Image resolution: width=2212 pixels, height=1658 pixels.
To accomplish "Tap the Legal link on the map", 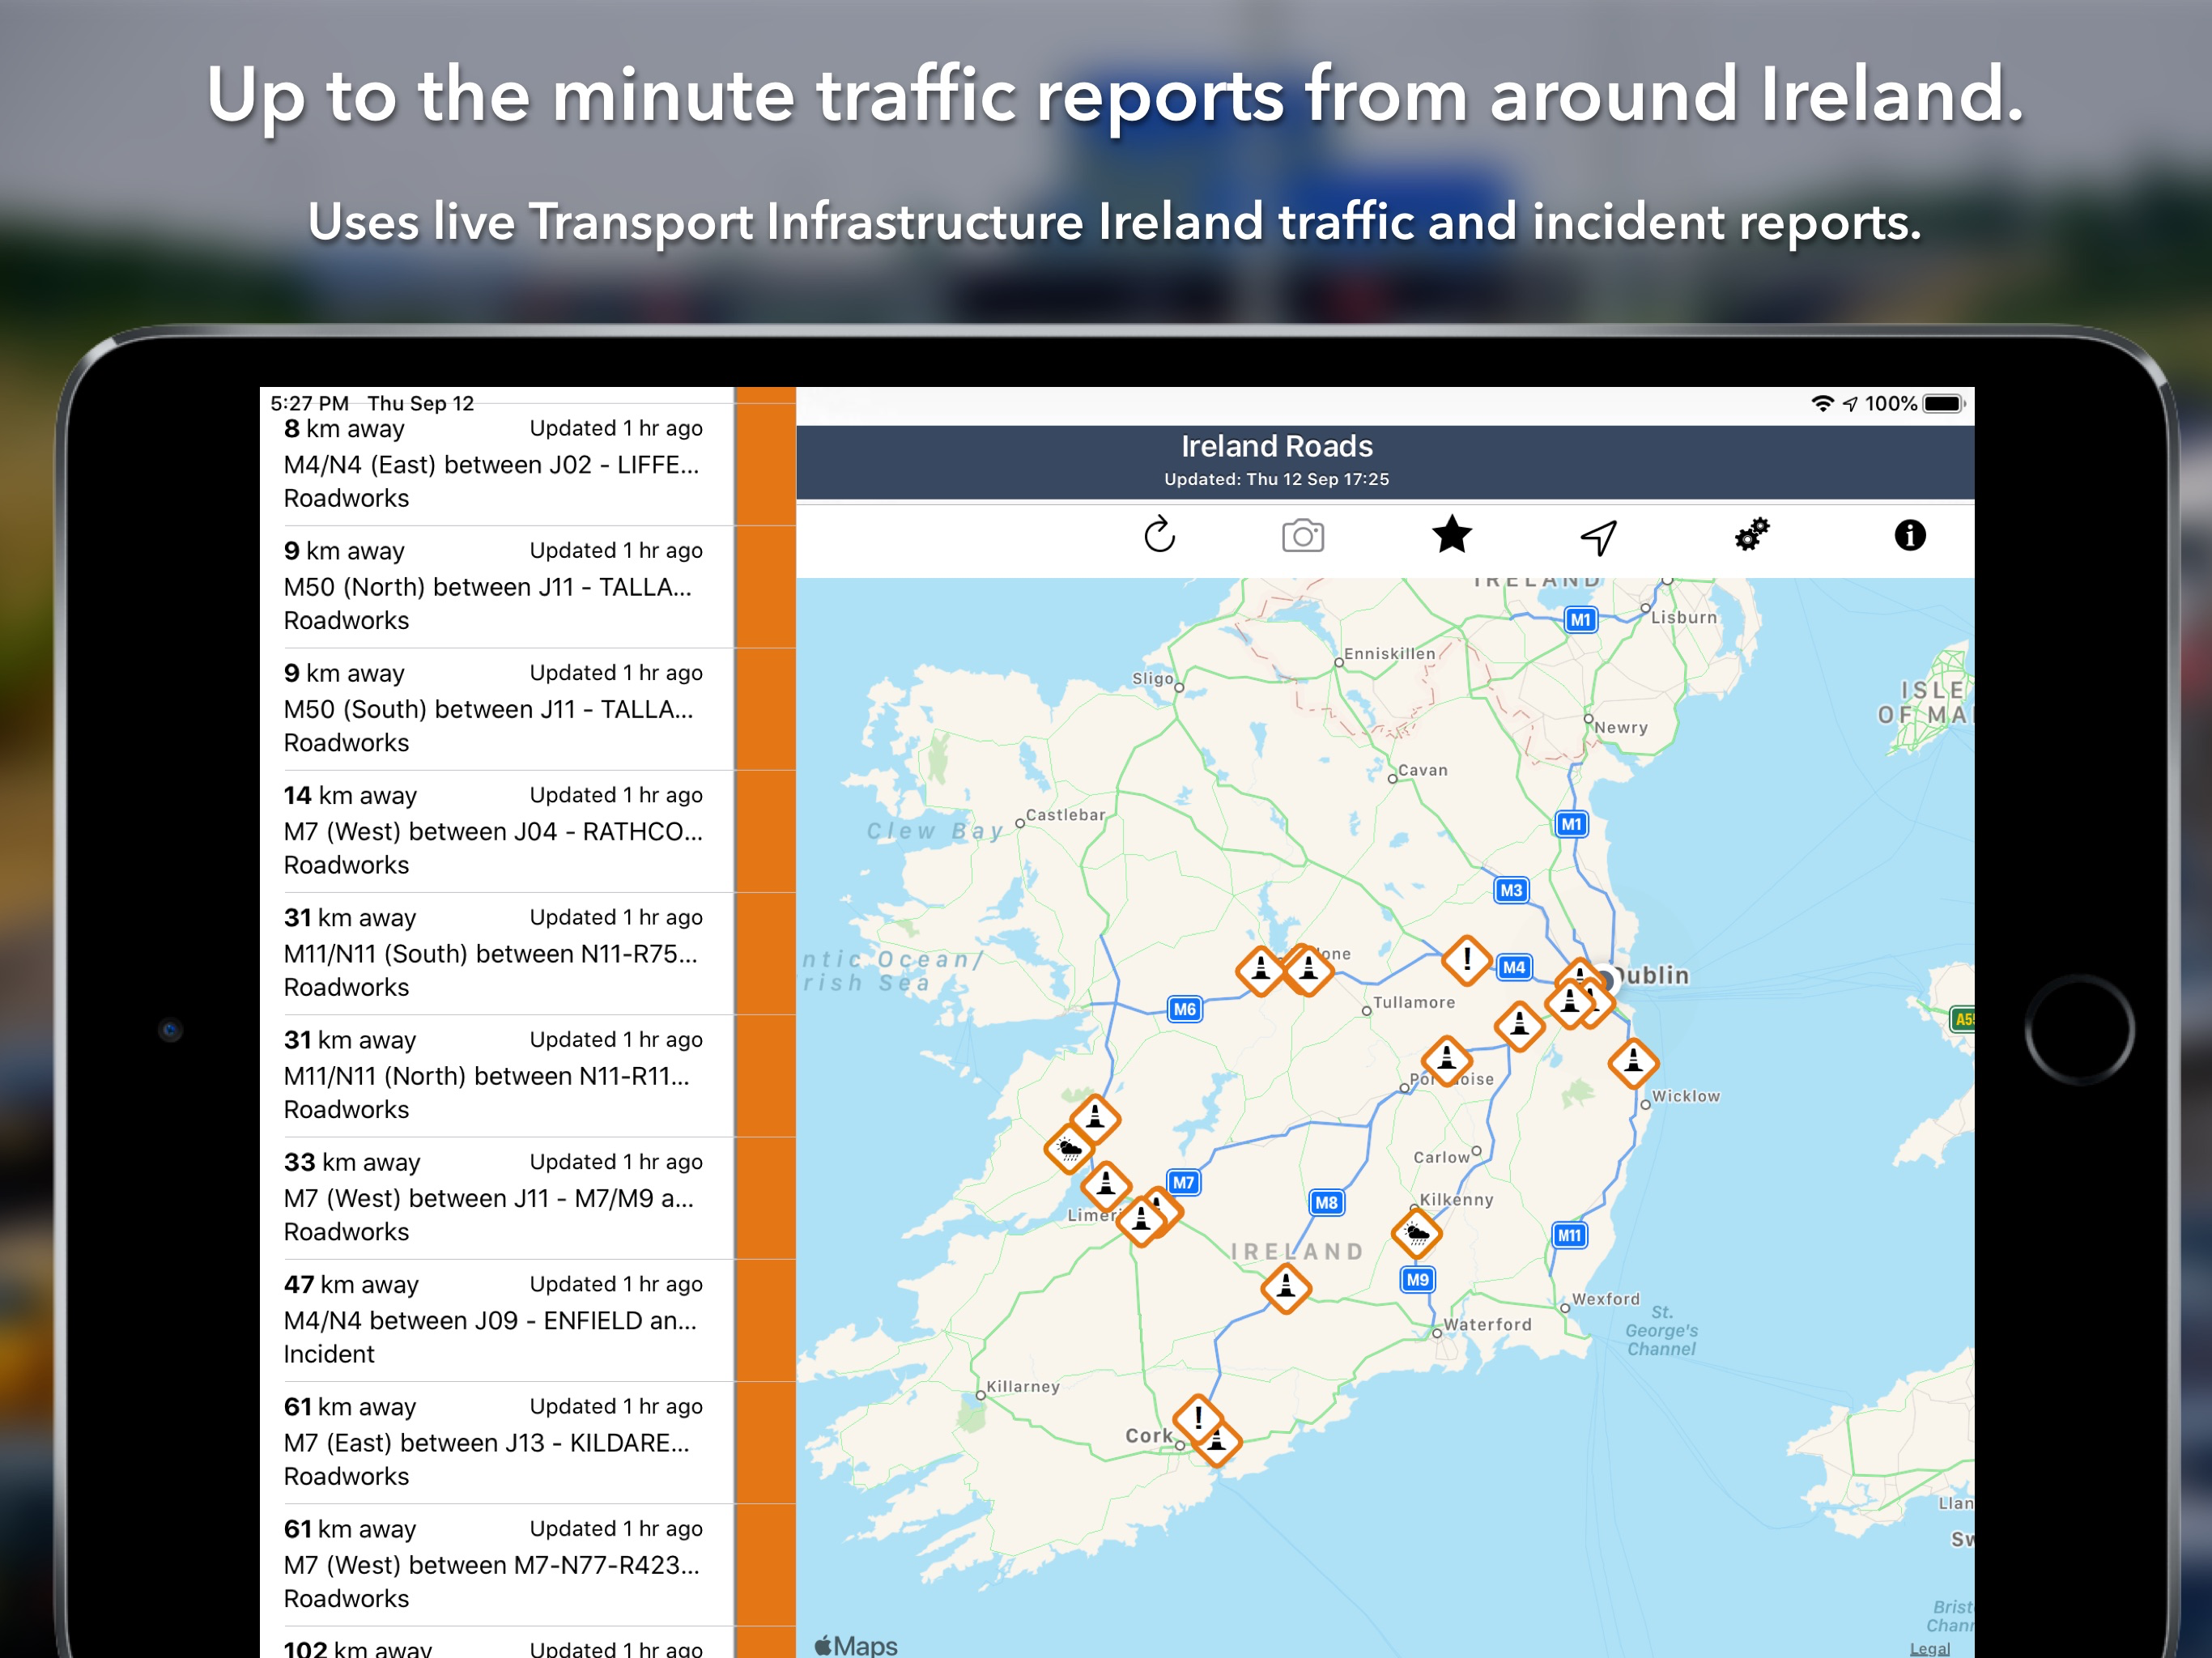I will coord(1929,1648).
